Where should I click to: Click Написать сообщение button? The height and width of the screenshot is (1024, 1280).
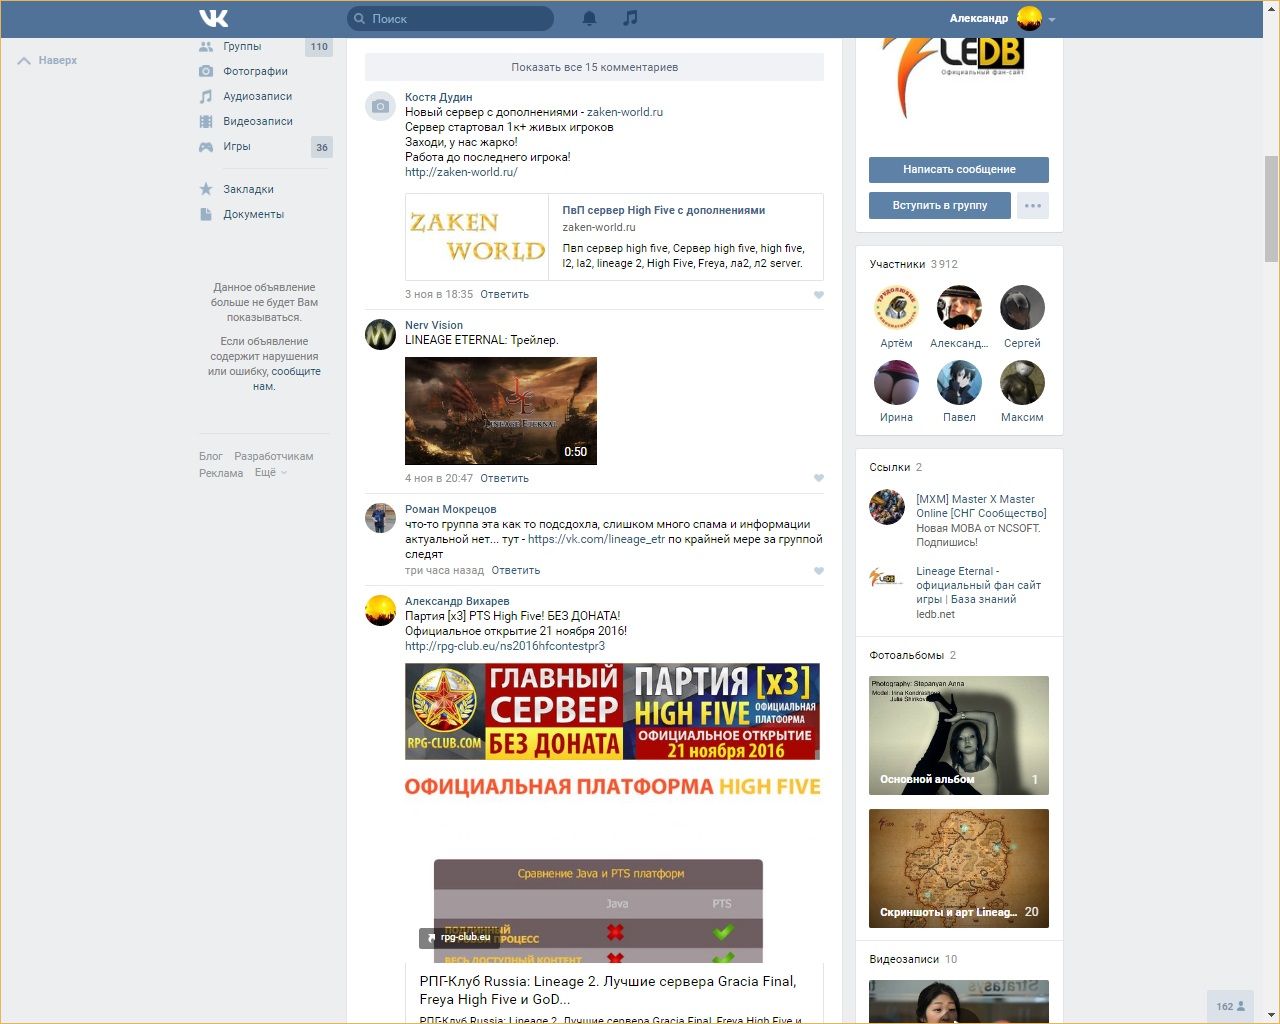(x=959, y=170)
